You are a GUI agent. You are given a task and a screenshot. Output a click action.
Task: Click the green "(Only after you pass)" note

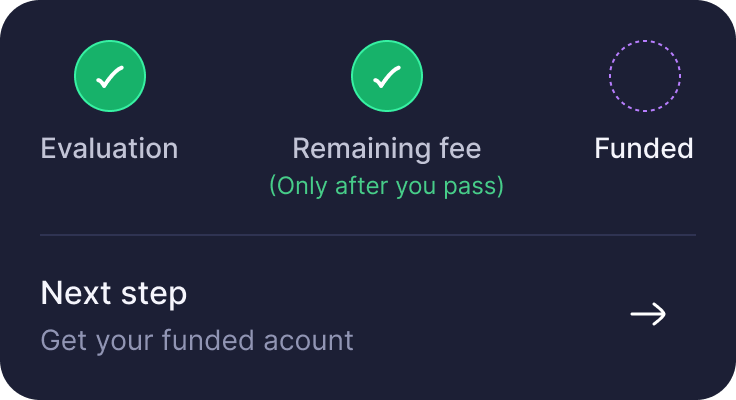click(387, 186)
